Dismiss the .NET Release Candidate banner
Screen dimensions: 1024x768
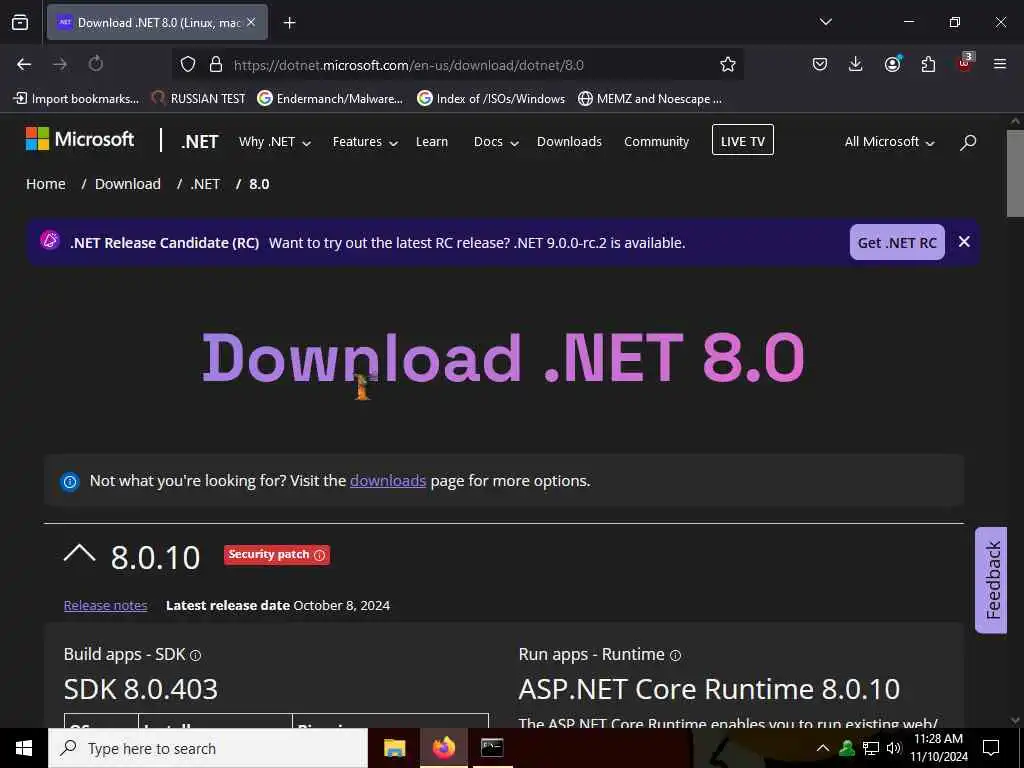coord(964,242)
